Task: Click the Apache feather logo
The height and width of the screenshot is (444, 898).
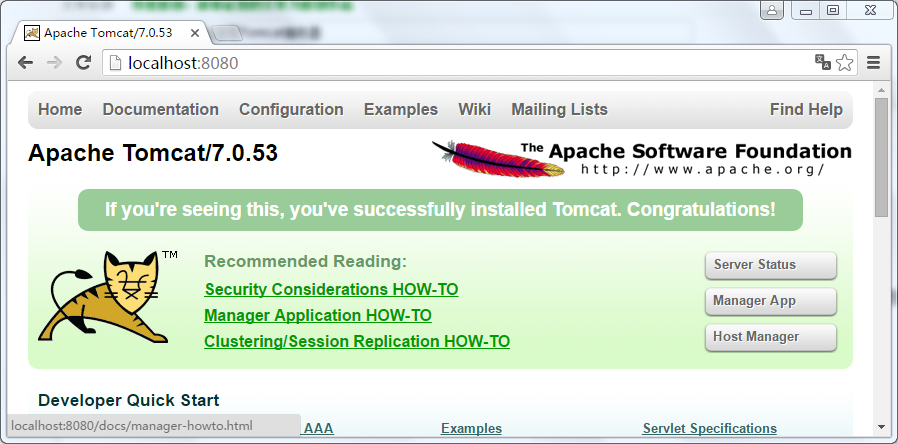Action: tap(498, 159)
